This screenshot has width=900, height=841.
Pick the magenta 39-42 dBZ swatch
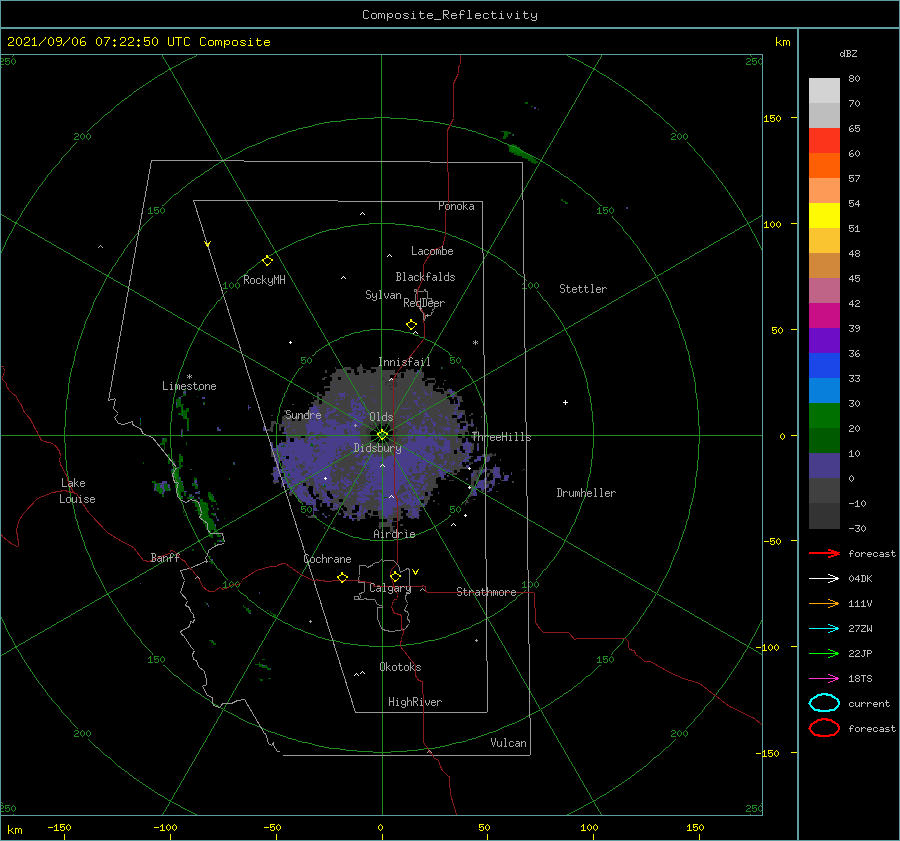pyautogui.click(x=824, y=316)
